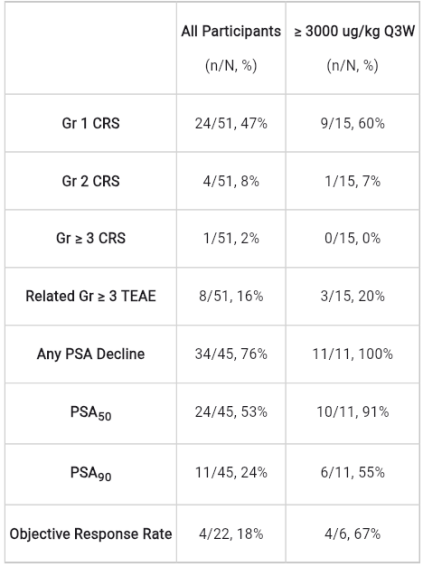This screenshot has height=567, width=424.
Task: Select the 24/45, 53% cell
Action: [x=231, y=412]
